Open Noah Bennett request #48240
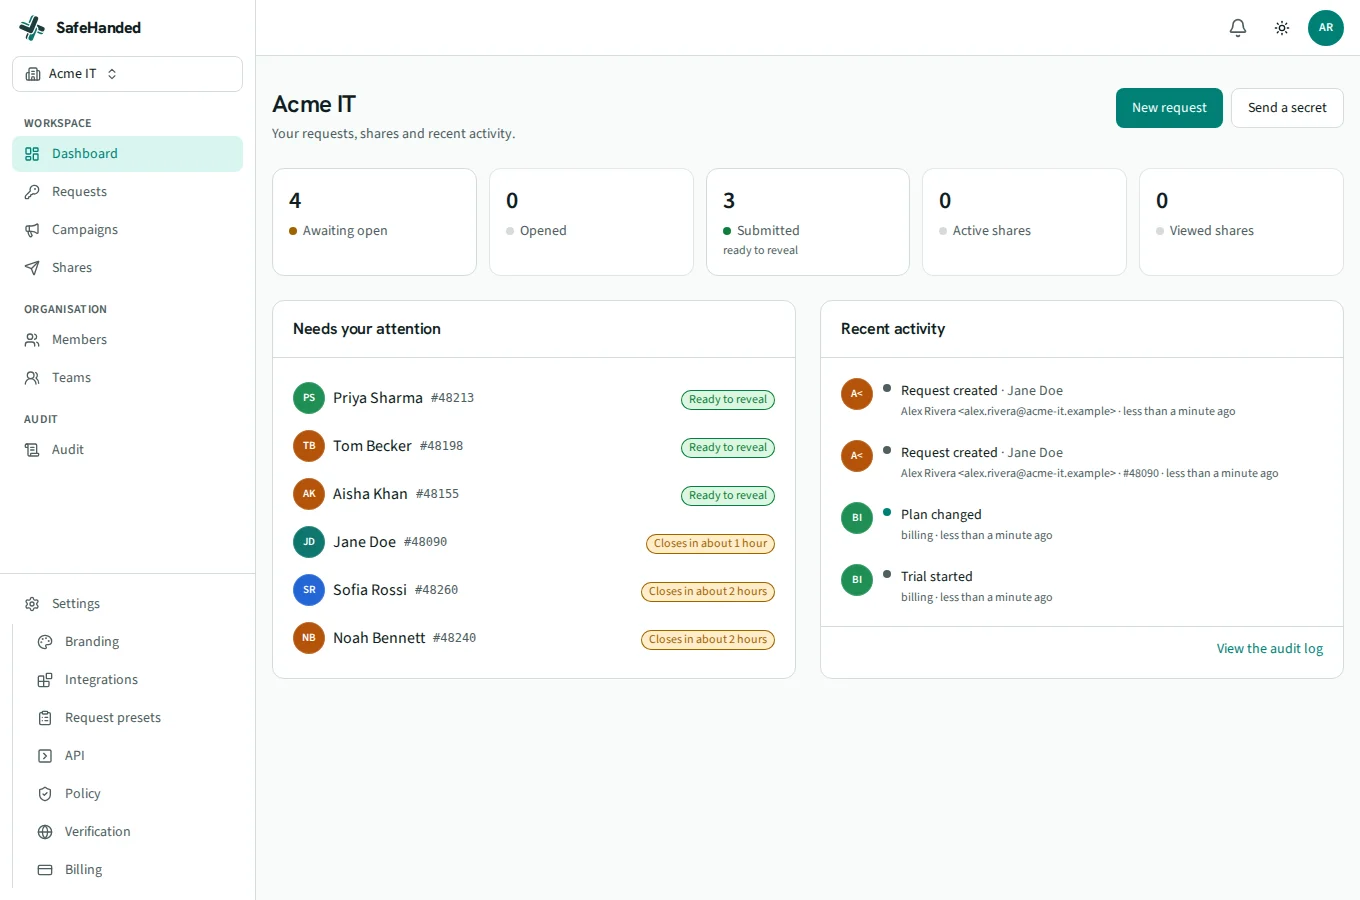The image size is (1360, 900). 534,638
